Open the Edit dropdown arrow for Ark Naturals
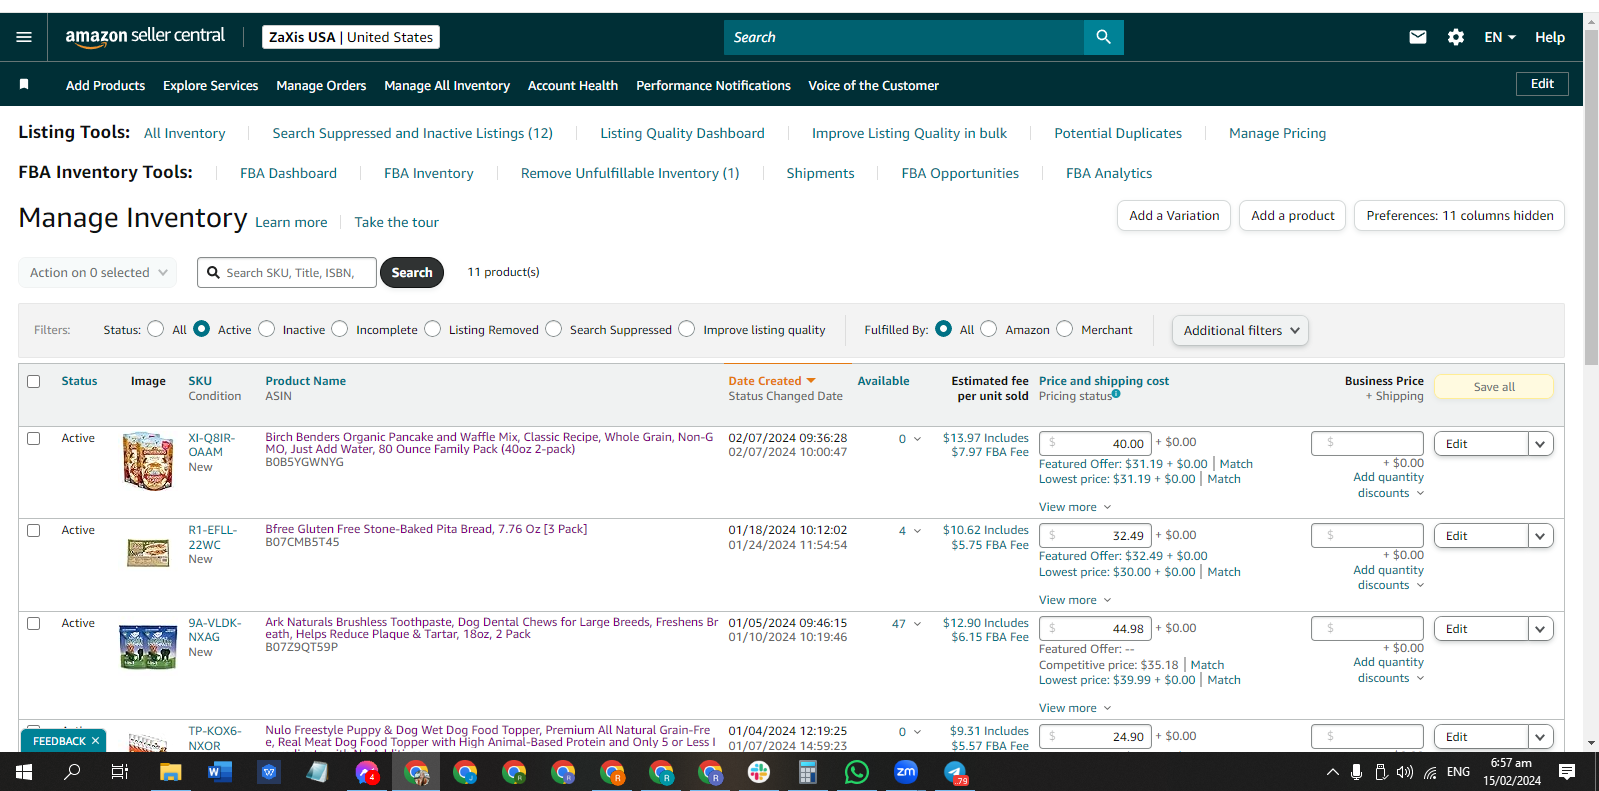This screenshot has width=1599, height=791. [1540, 629]
